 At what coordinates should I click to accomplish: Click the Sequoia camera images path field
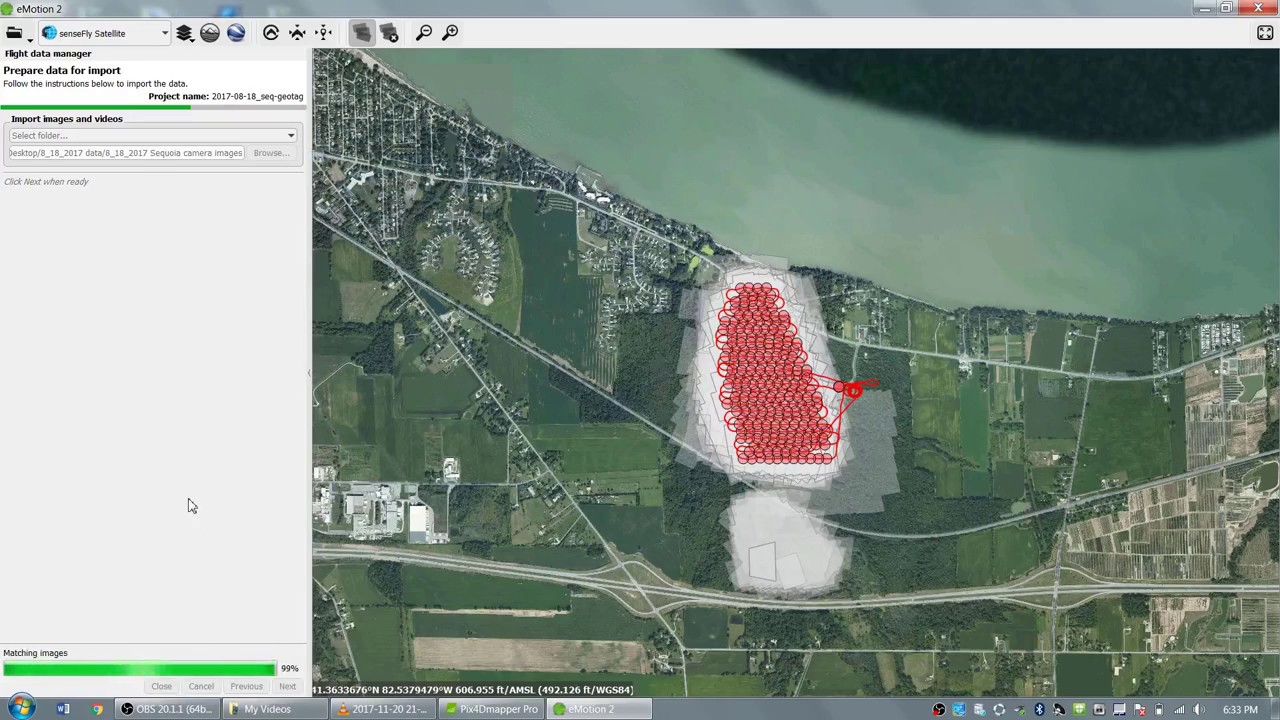pos(126,153)
